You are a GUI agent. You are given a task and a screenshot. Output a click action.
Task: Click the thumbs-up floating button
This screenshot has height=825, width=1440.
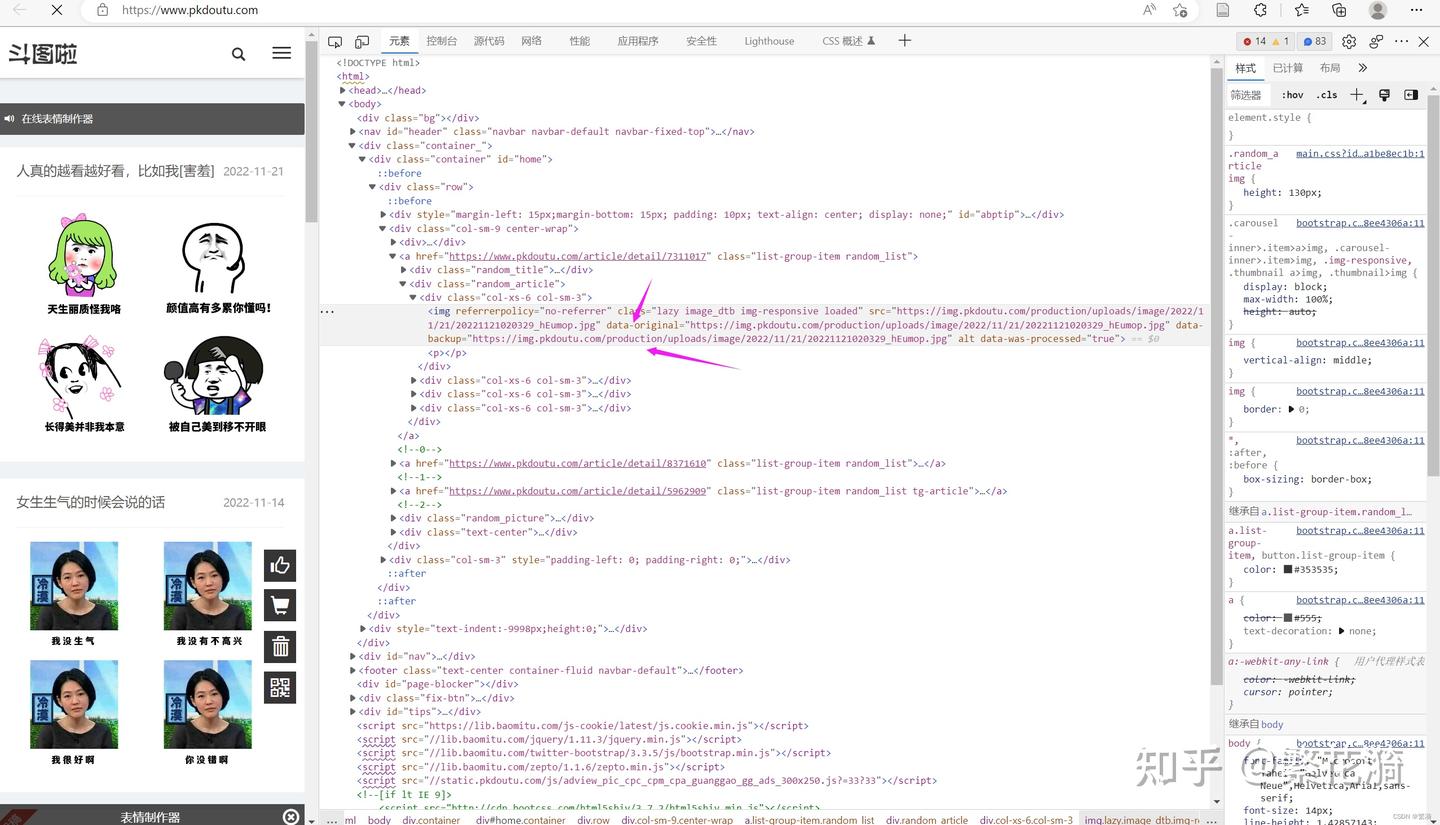tap(280, 565)
